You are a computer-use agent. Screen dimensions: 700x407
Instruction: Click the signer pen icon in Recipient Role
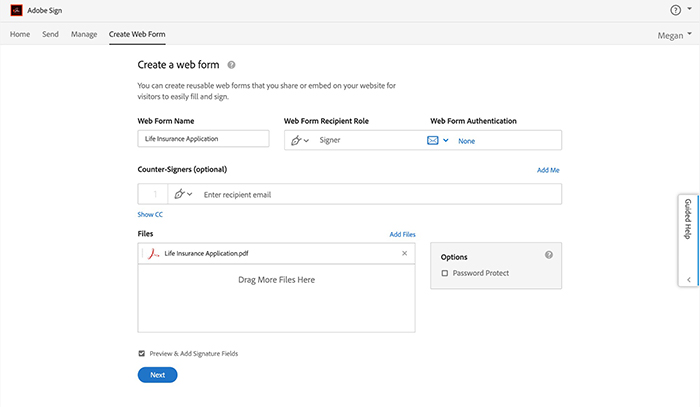coord(296,141)
